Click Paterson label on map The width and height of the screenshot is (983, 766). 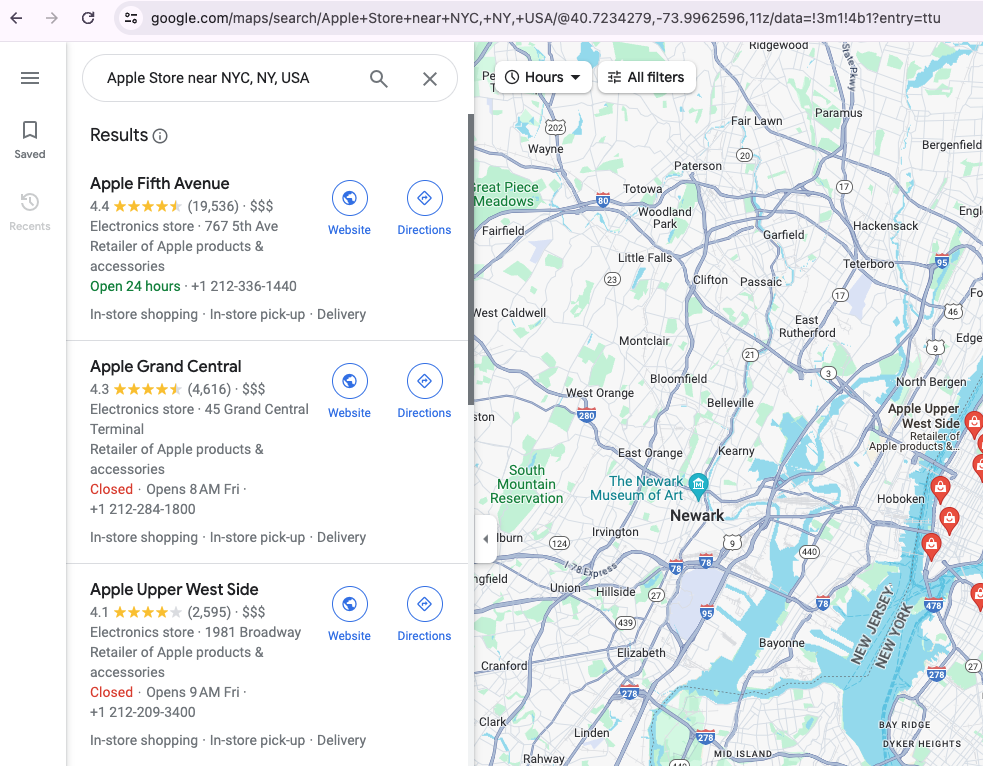[x=698, y=166]
